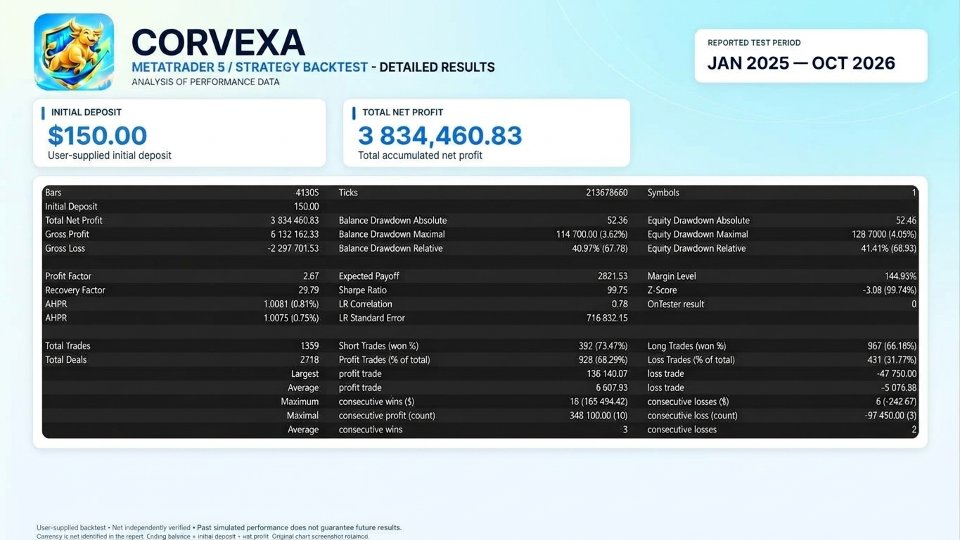Select Expected Payoff value "2821.53"

click(x=613, y=276)
